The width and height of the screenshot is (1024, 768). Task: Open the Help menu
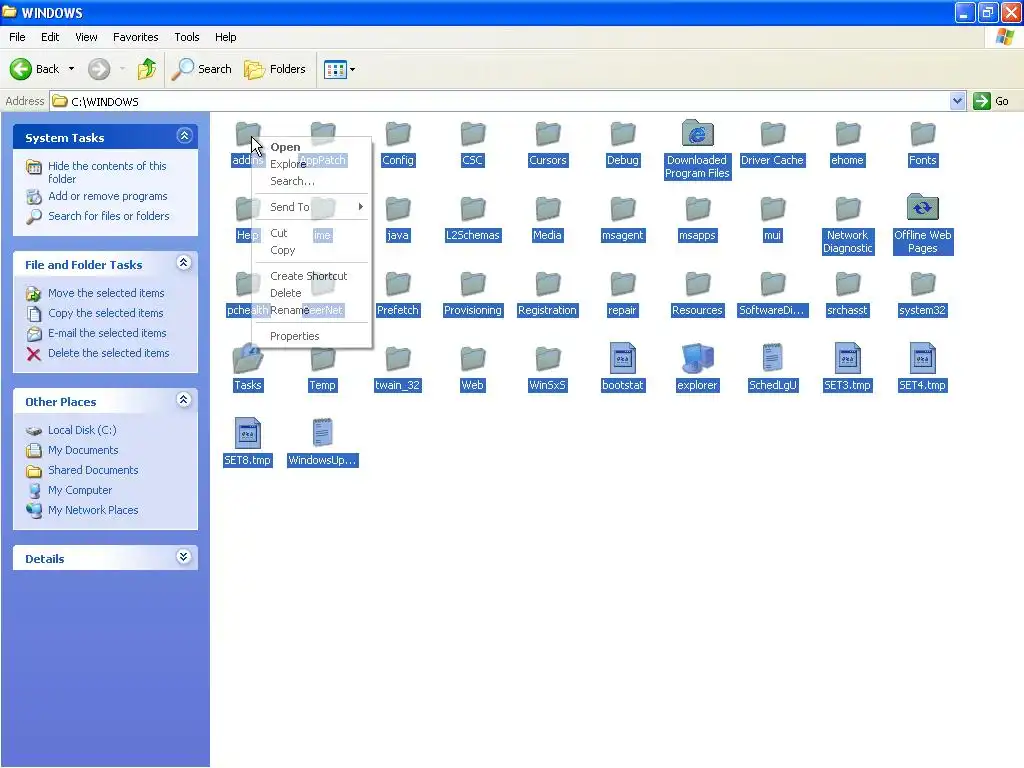(225, 37)
